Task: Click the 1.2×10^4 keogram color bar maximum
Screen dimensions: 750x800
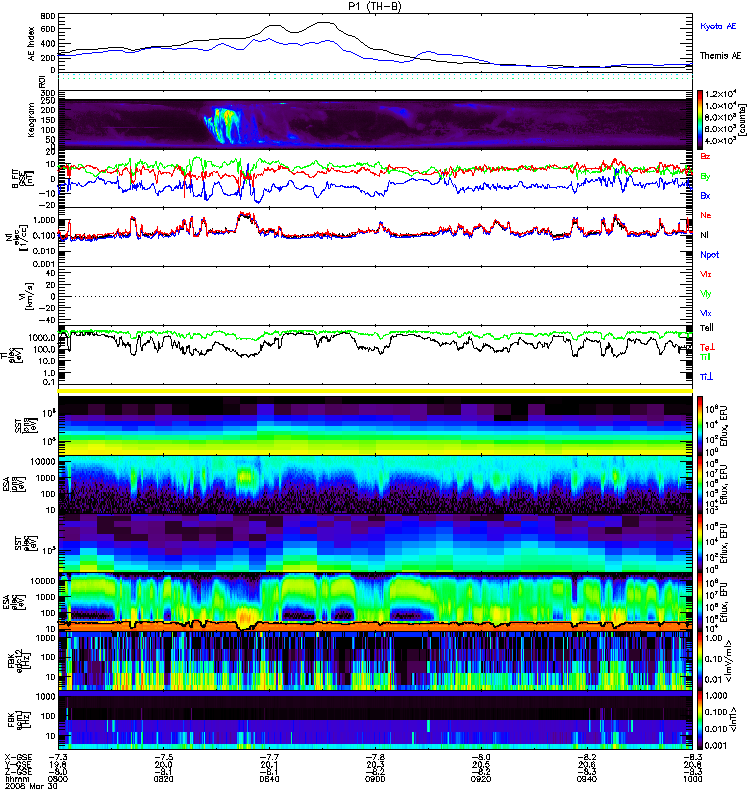Action: [720, 94]
